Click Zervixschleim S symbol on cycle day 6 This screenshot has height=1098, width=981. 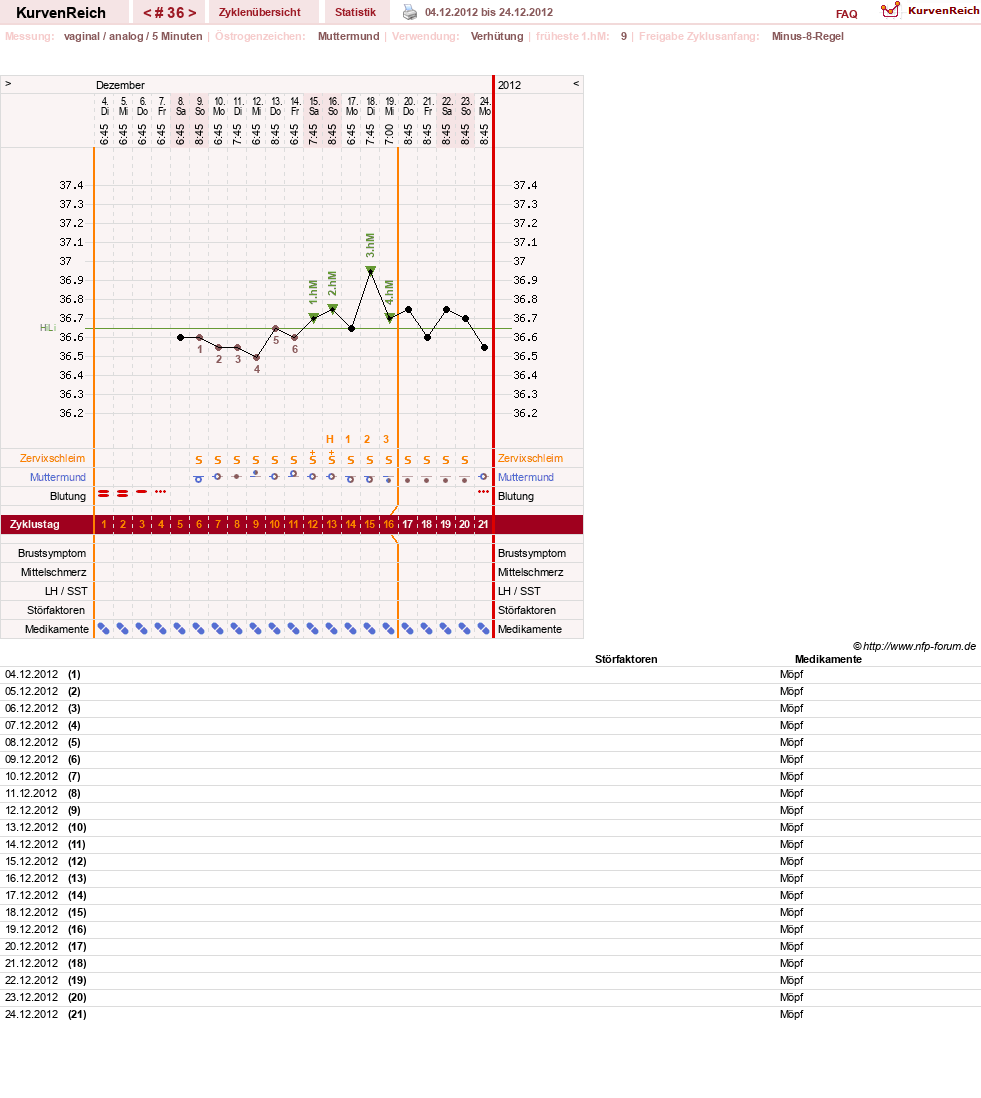click(199, 460)
